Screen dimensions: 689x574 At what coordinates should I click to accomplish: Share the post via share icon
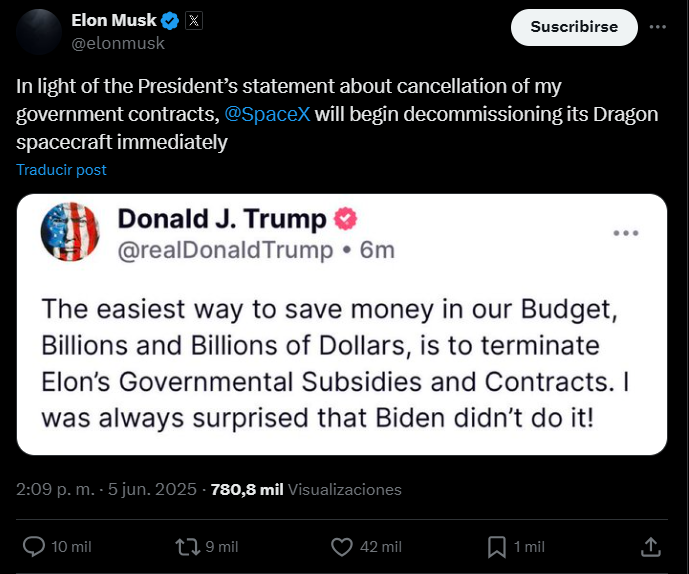point(650,546)
